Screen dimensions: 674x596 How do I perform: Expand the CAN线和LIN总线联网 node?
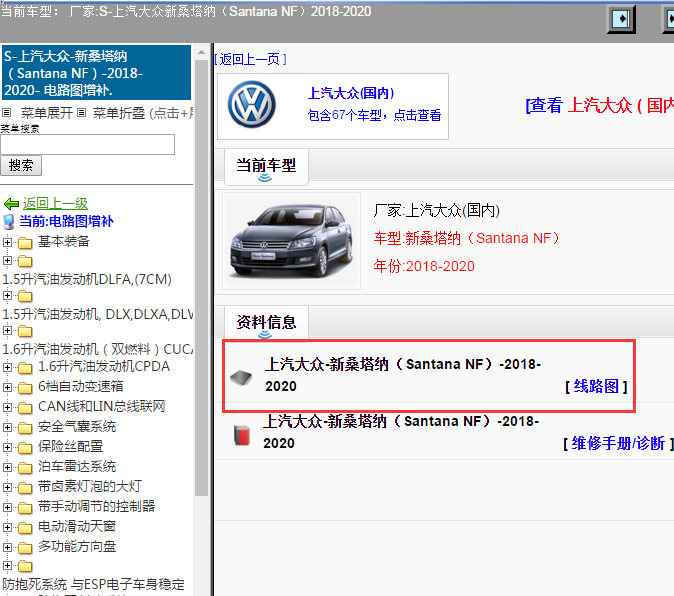(x=7, y=407)
